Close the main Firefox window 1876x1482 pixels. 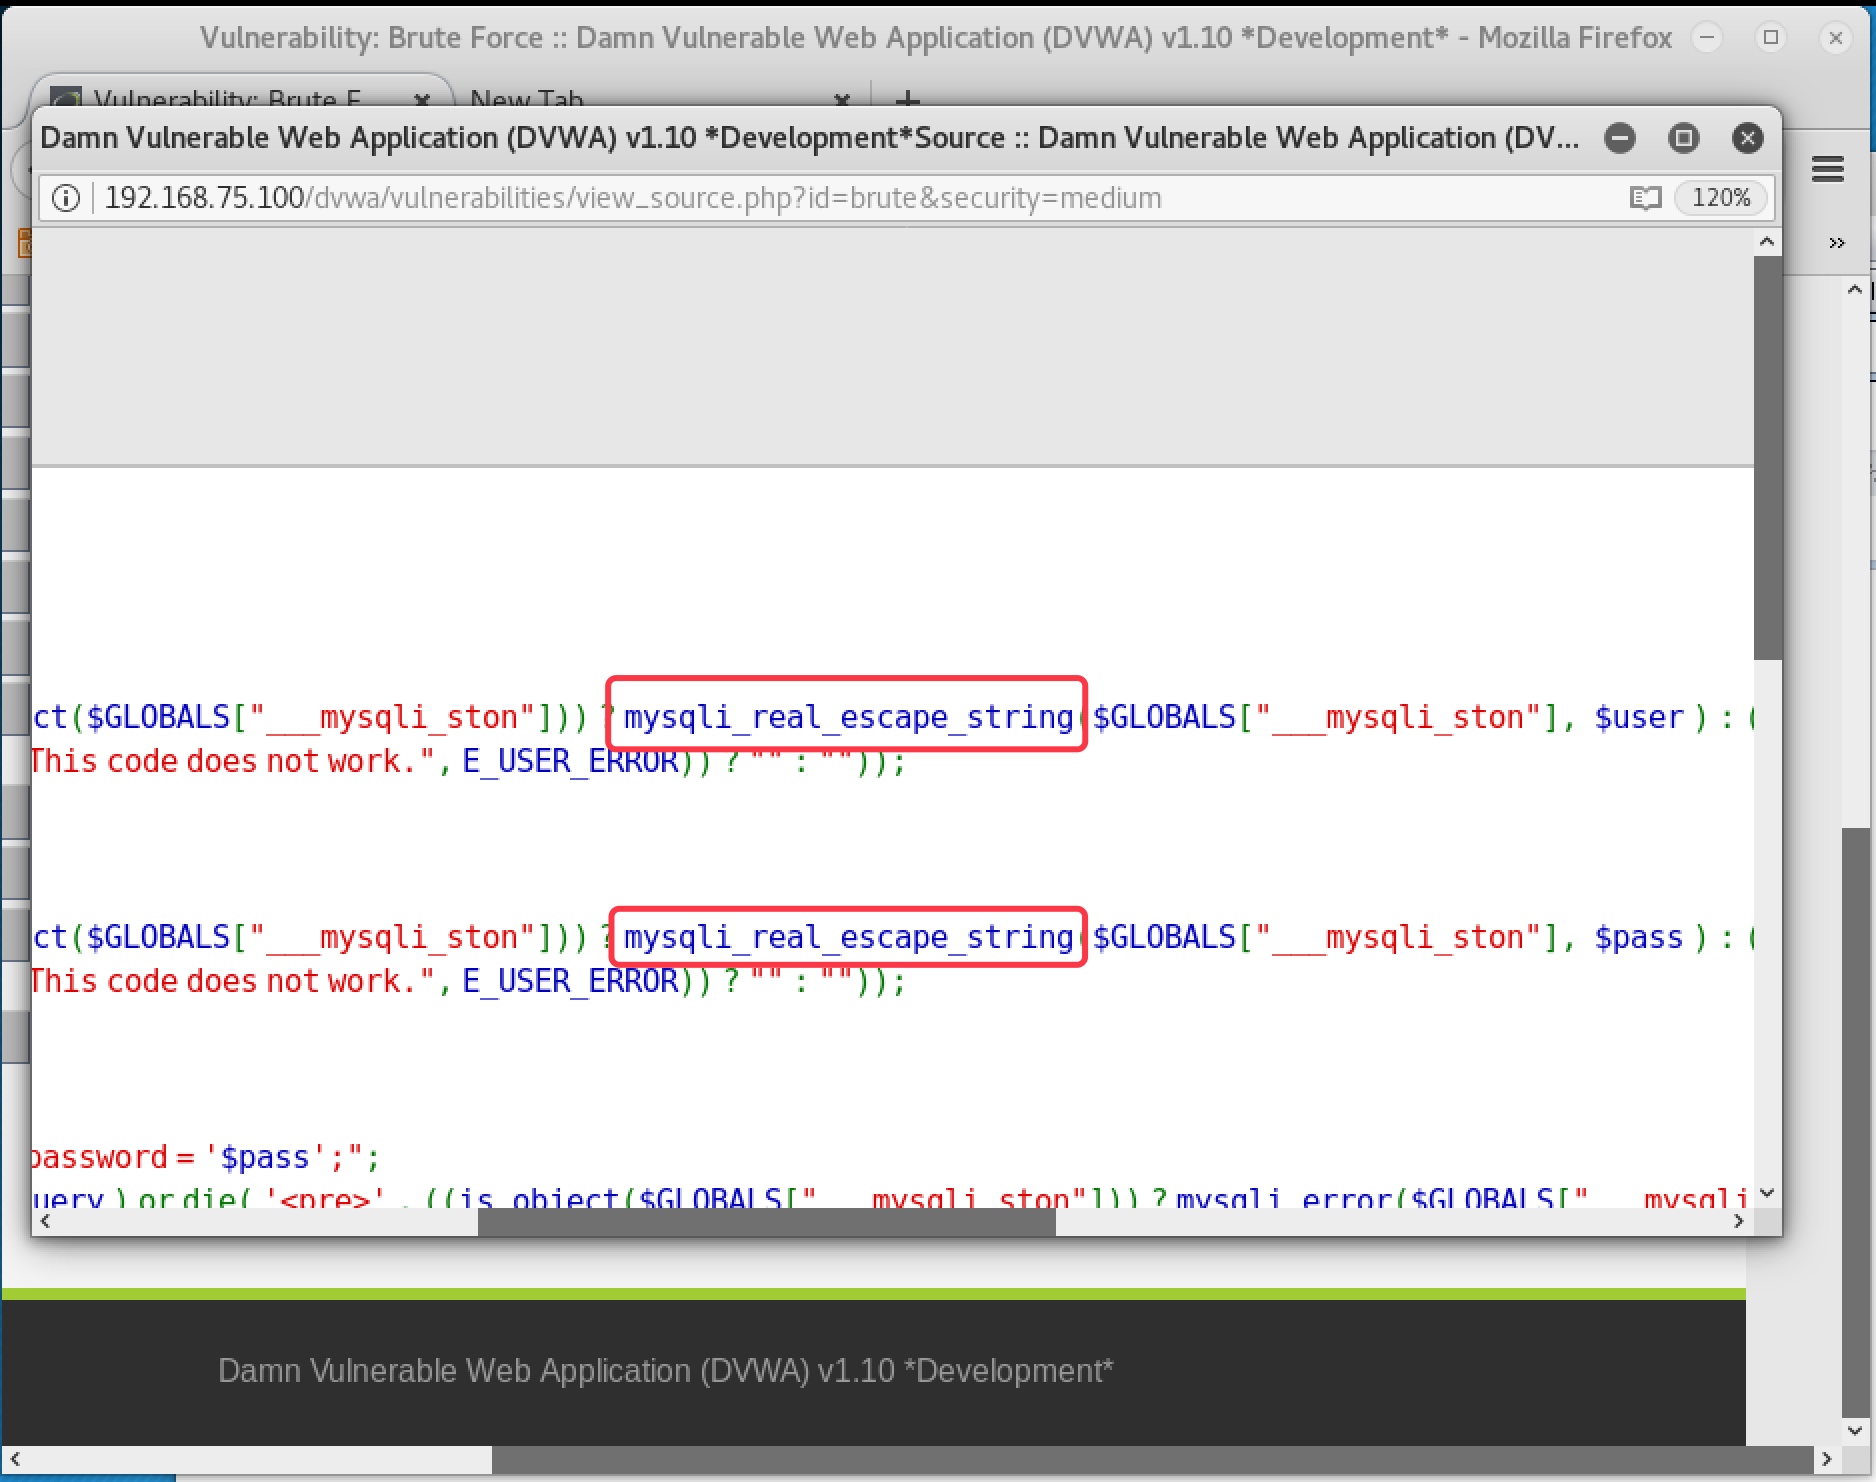point(1835,38)
